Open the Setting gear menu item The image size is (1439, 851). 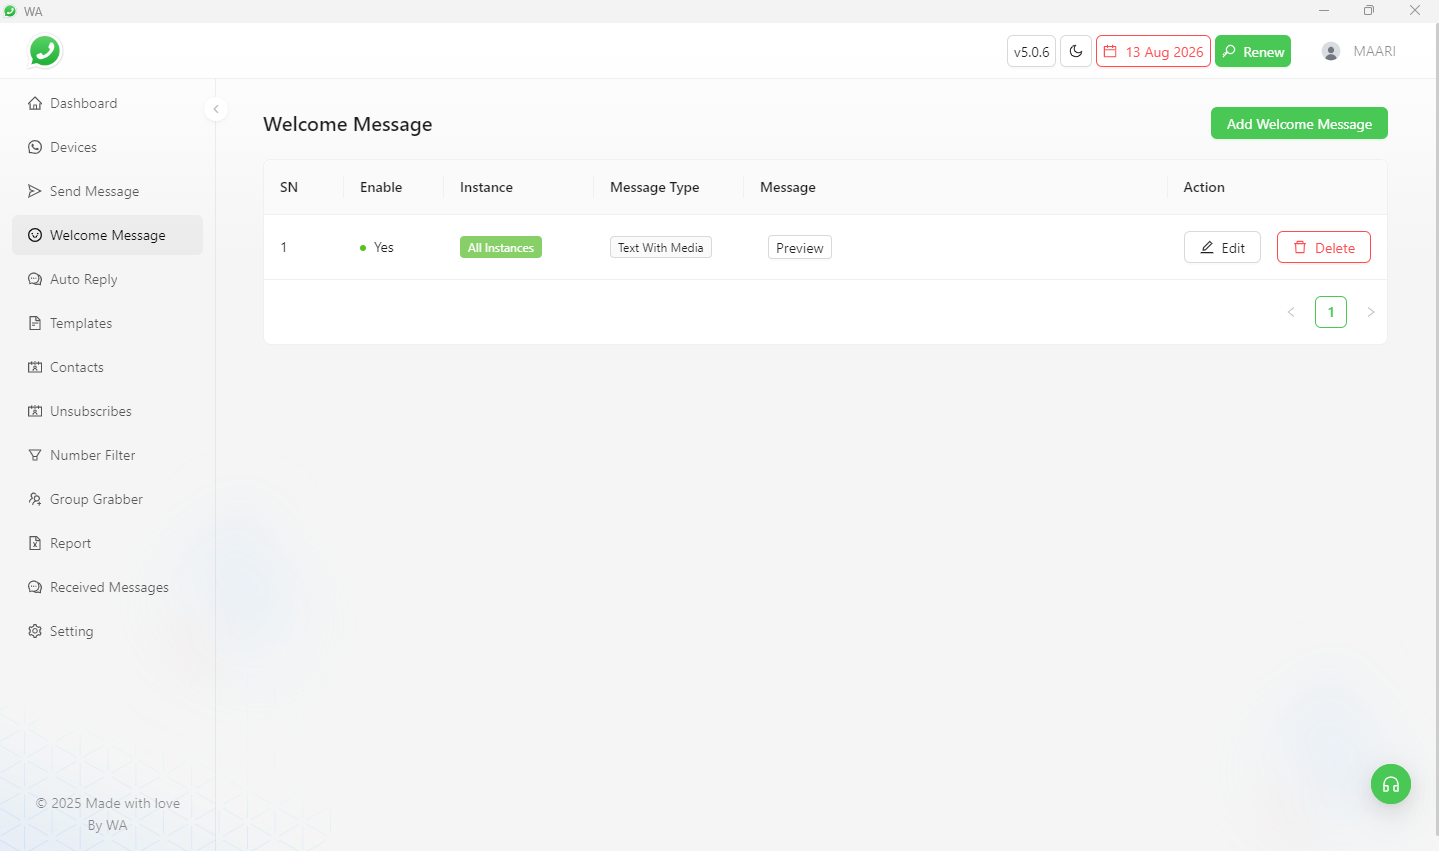pos(71,631)
